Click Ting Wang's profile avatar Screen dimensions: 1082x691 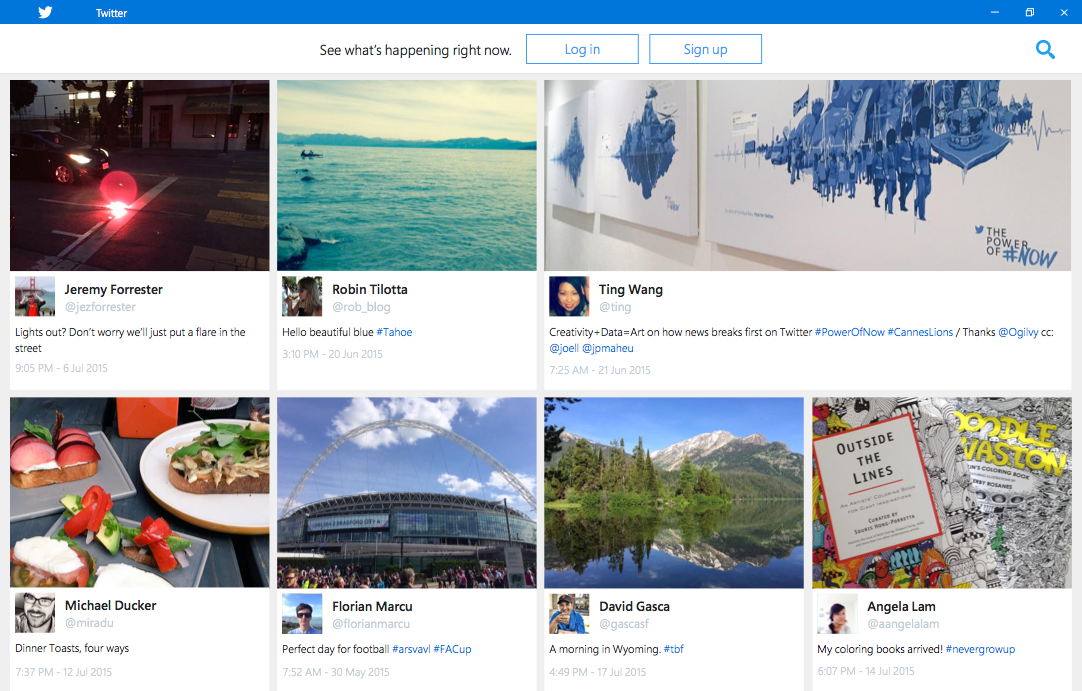(x=569, y=296)
